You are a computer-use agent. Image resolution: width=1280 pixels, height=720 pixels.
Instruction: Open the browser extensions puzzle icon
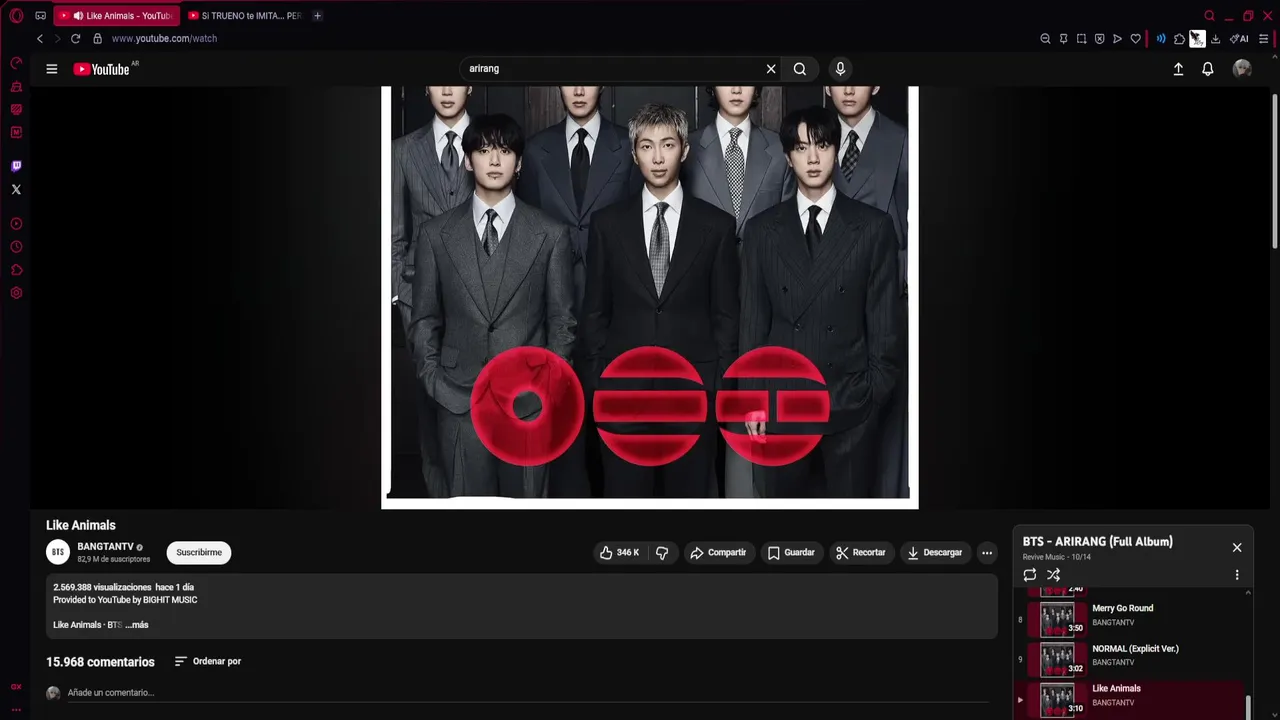[1179, 39]
